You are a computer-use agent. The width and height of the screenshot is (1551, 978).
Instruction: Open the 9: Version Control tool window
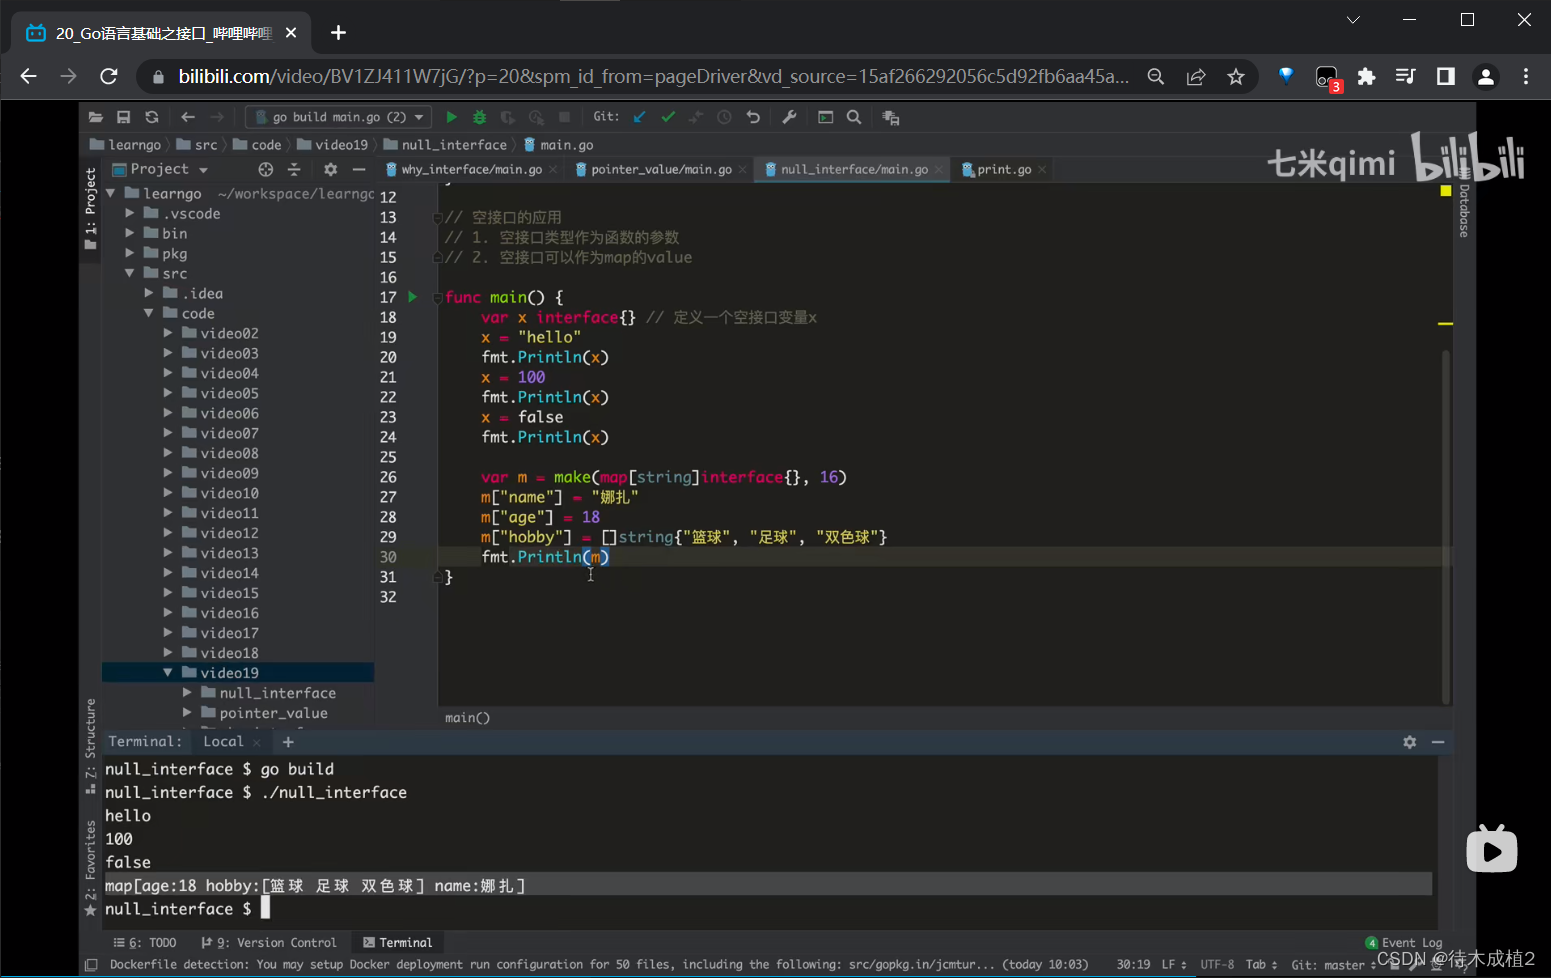269,943
